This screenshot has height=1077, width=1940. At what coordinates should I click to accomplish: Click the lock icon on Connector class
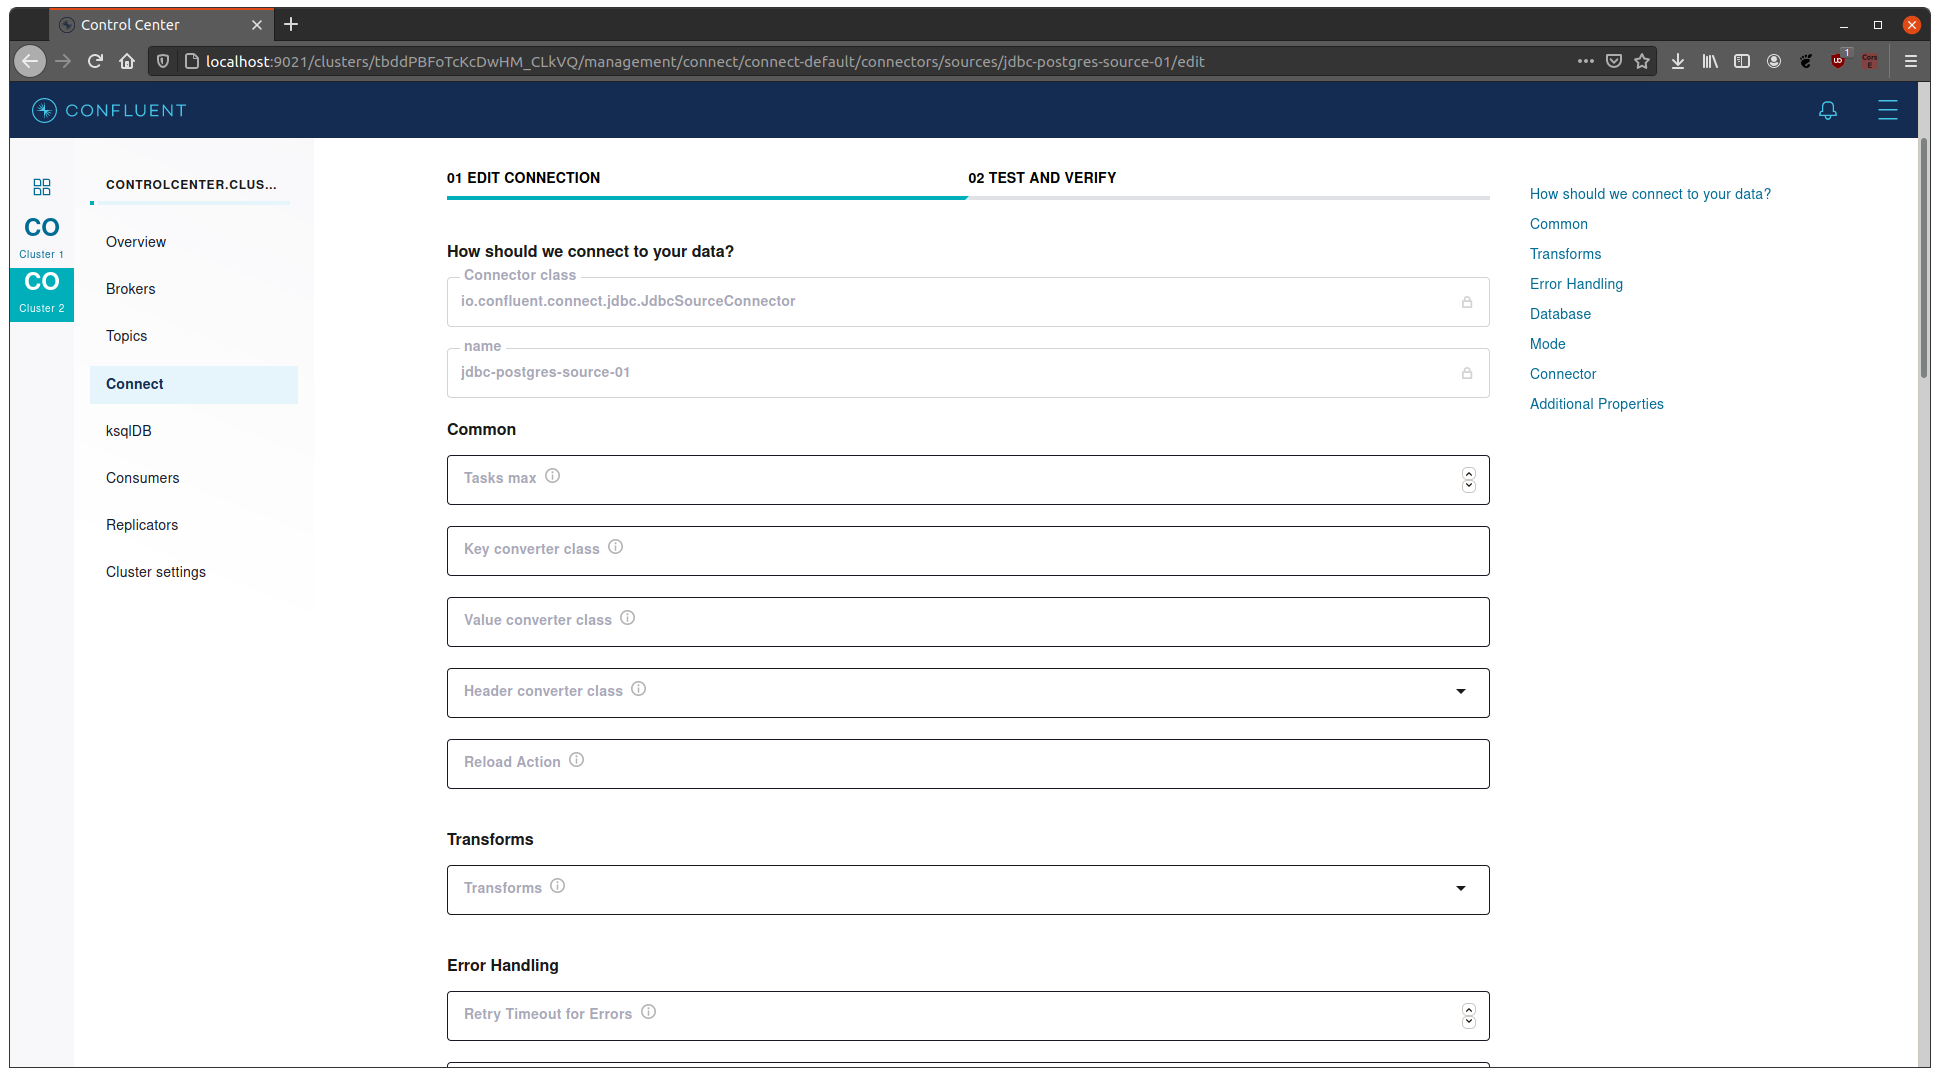[x=1467, y=302]
